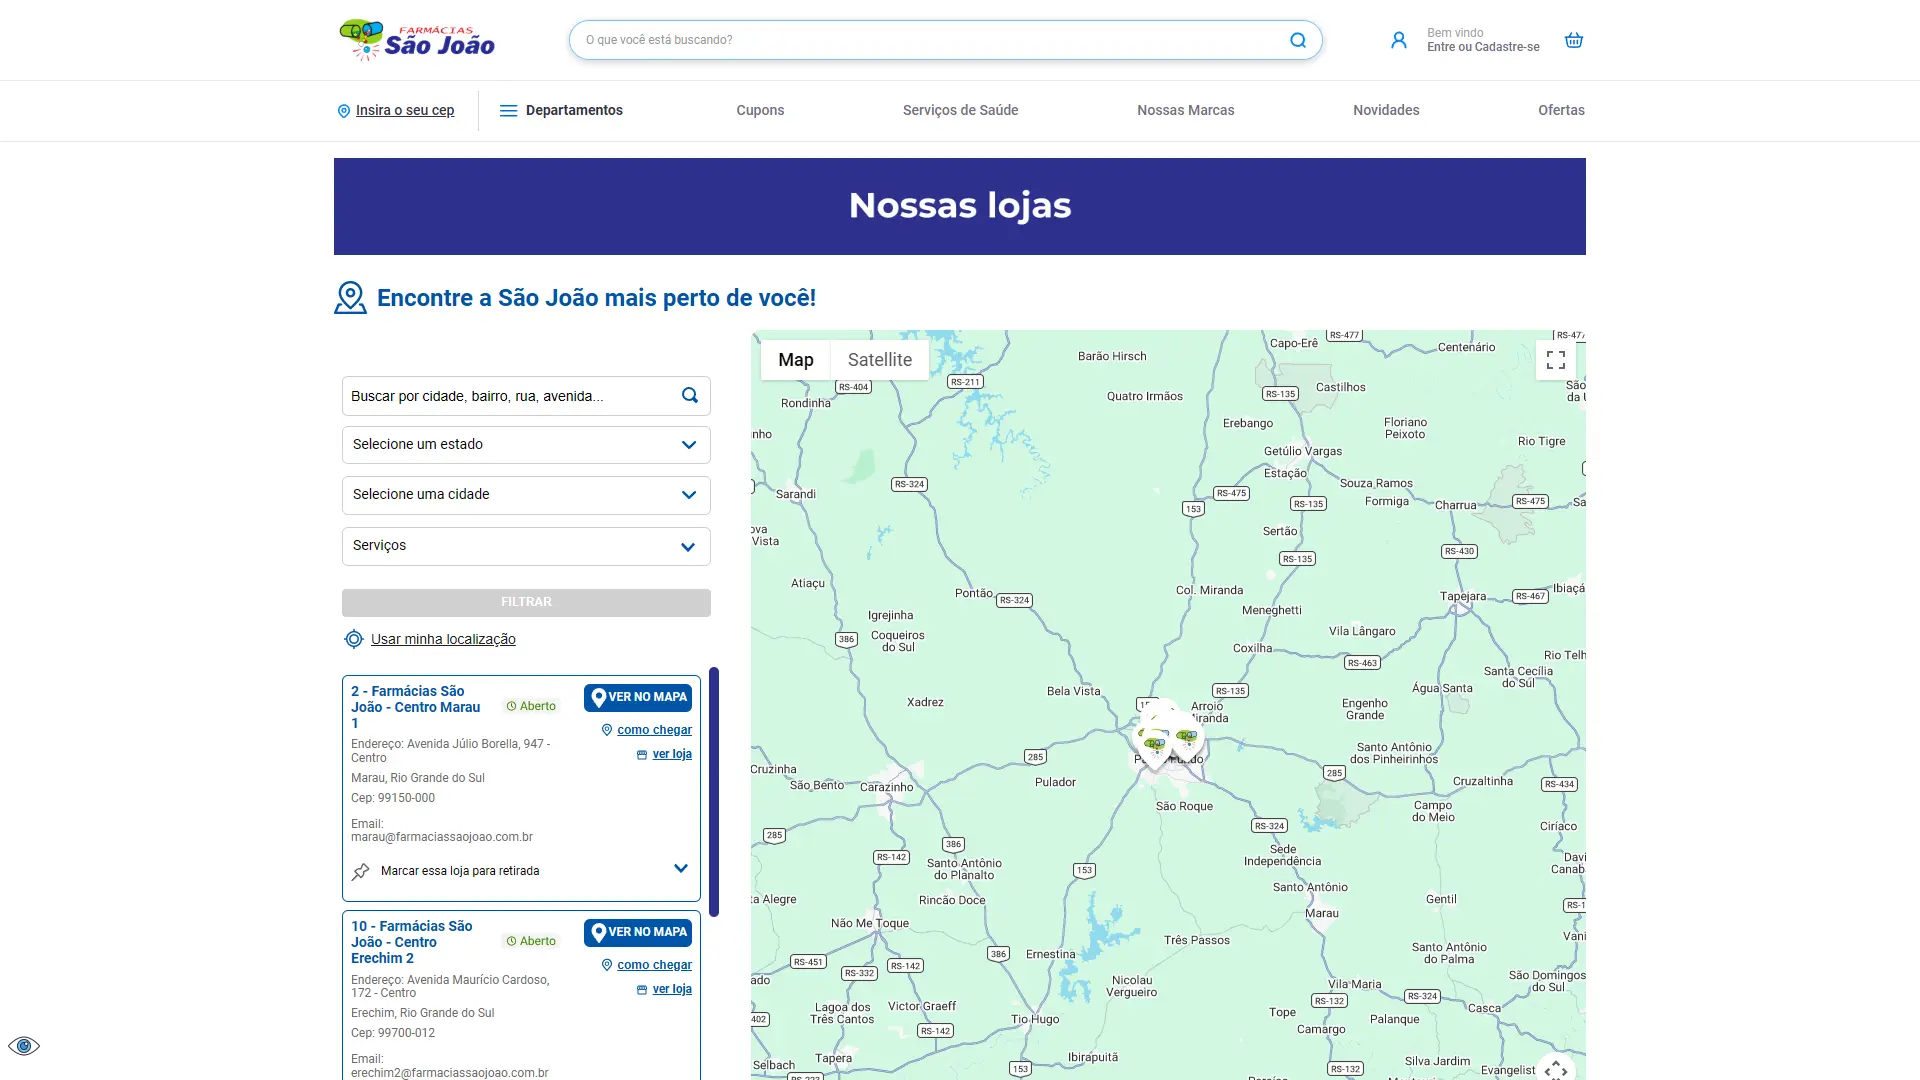The image size is (1920, 1080).
Task: Click VER NO MAPA for Centro Erechim 2
Action: [638, 932]
